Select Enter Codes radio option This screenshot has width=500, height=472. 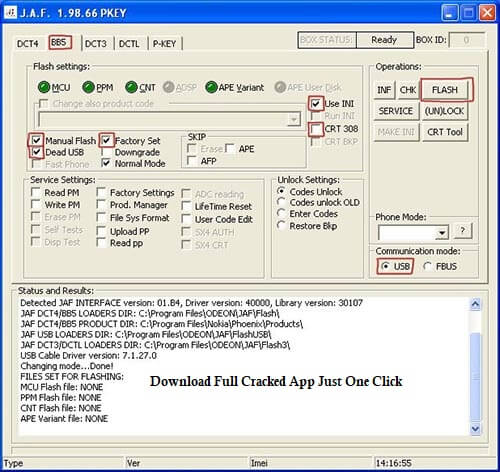(281, 213)
